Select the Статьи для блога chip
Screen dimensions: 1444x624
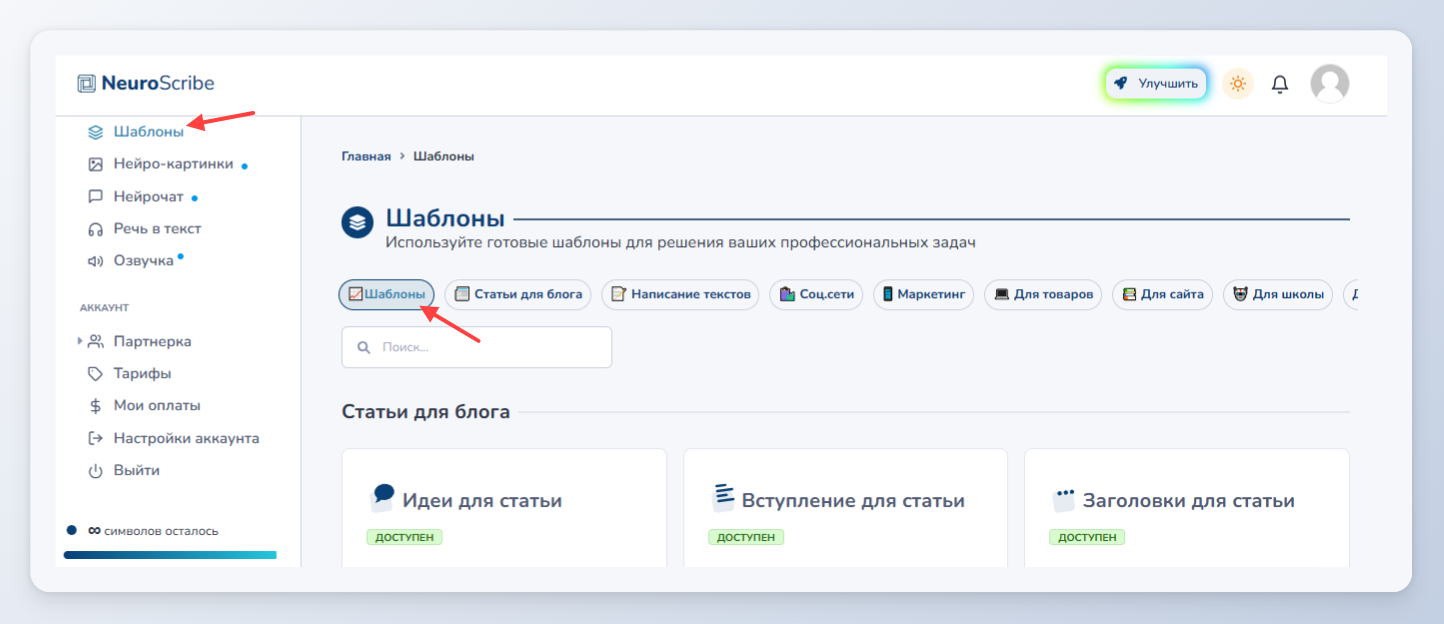(518, 294)
